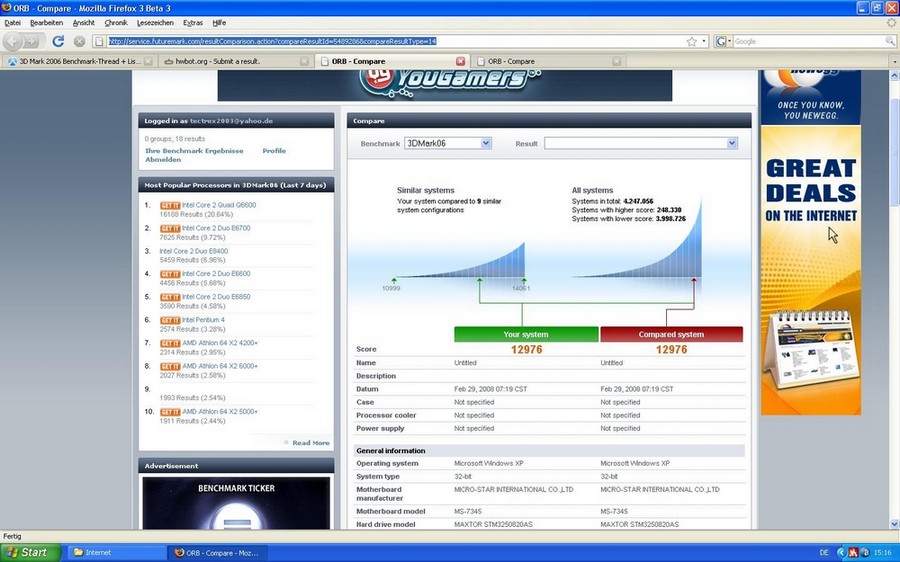Open the Hilfe menu
900x562 pixels.
[x=219, y=23]
